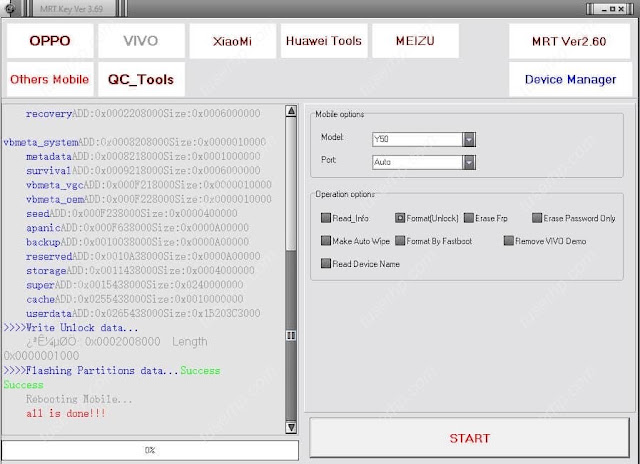Click the Flashing Partitions data line
The width and height of the screenshot is (640, 464).
tap(111, 371)
